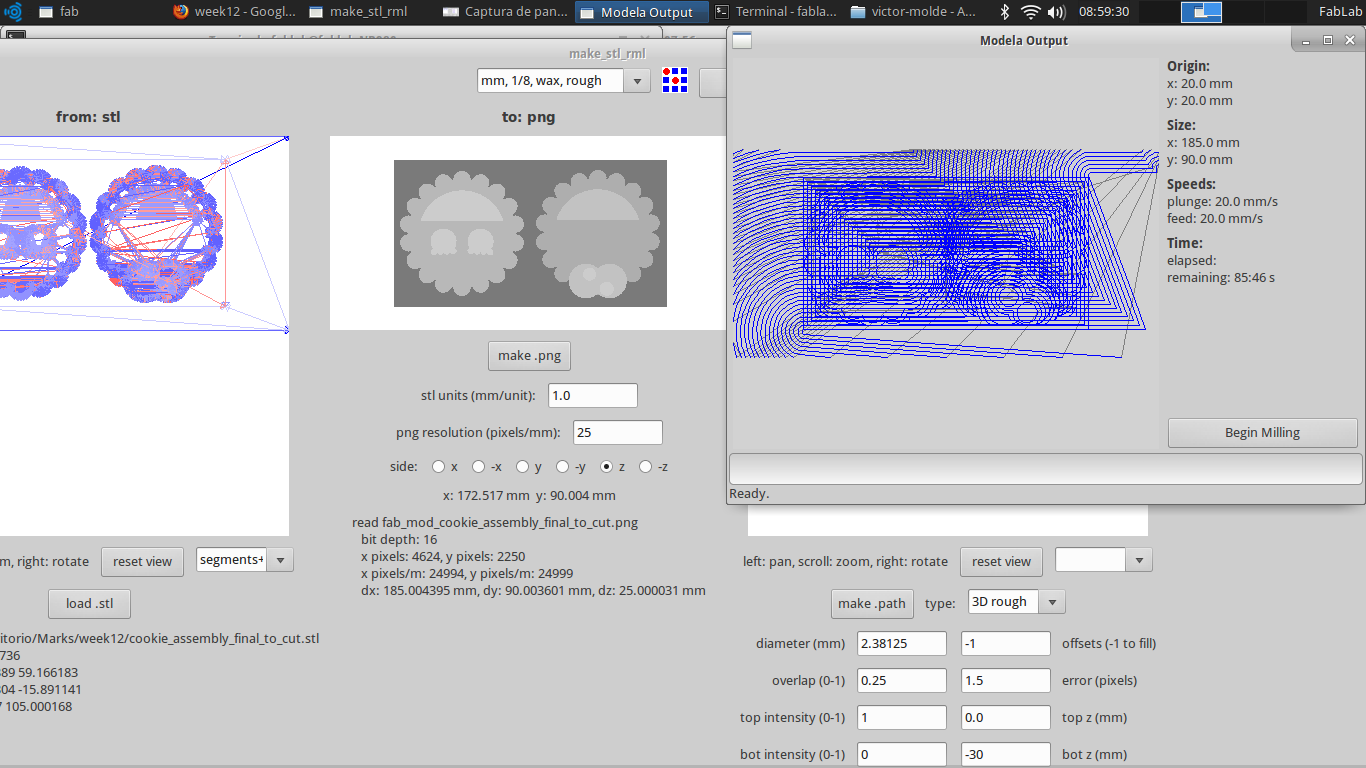Viewport: 1366px width, 768px height.
Task: Click the blue display icon near the clock
Action: click(x=1201, y=12)
